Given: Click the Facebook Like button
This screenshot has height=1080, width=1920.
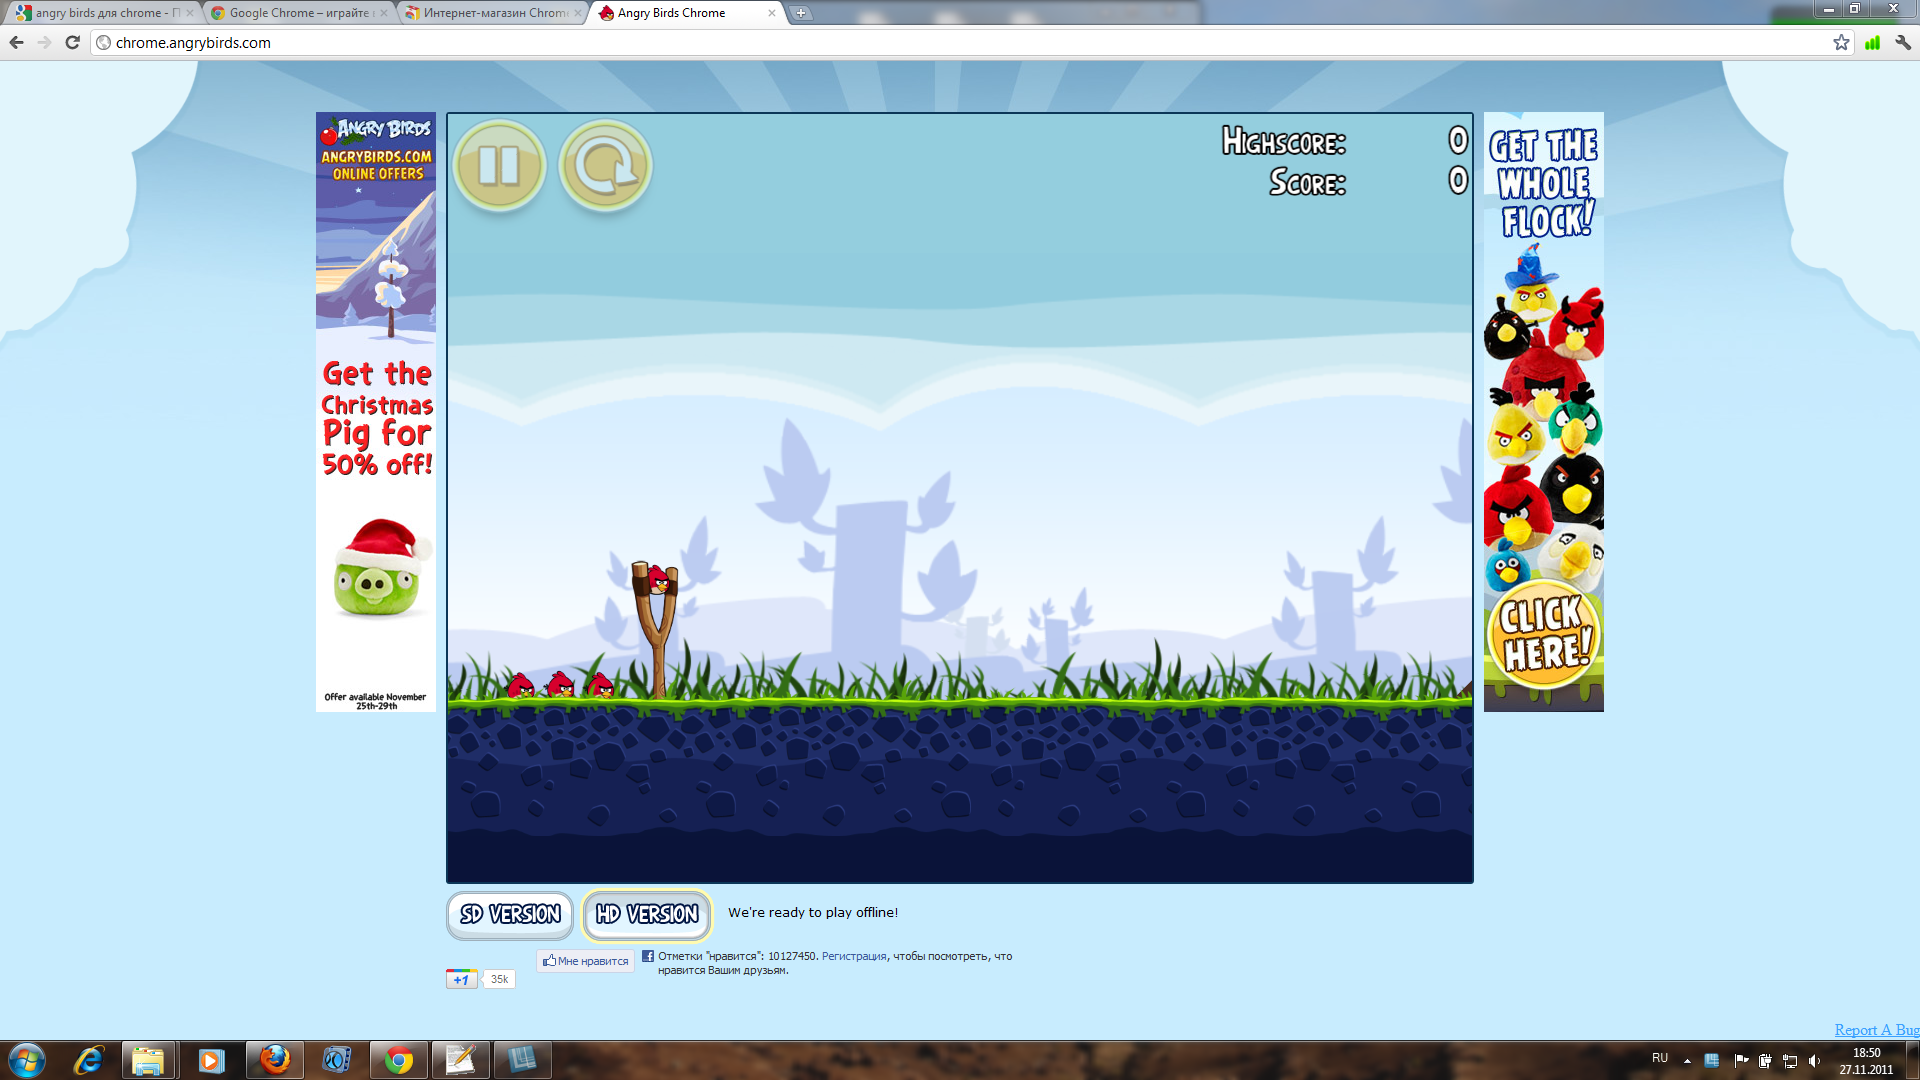Looking at the screenshot, I should pos(586,961).
